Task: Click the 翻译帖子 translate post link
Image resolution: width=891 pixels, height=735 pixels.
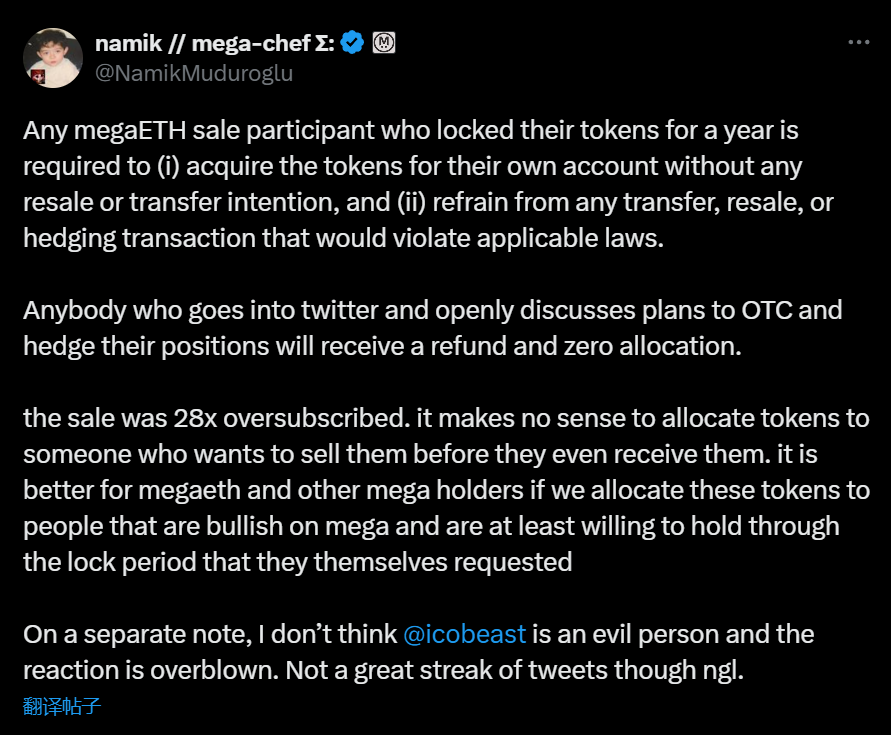Action: pos(62,707)
